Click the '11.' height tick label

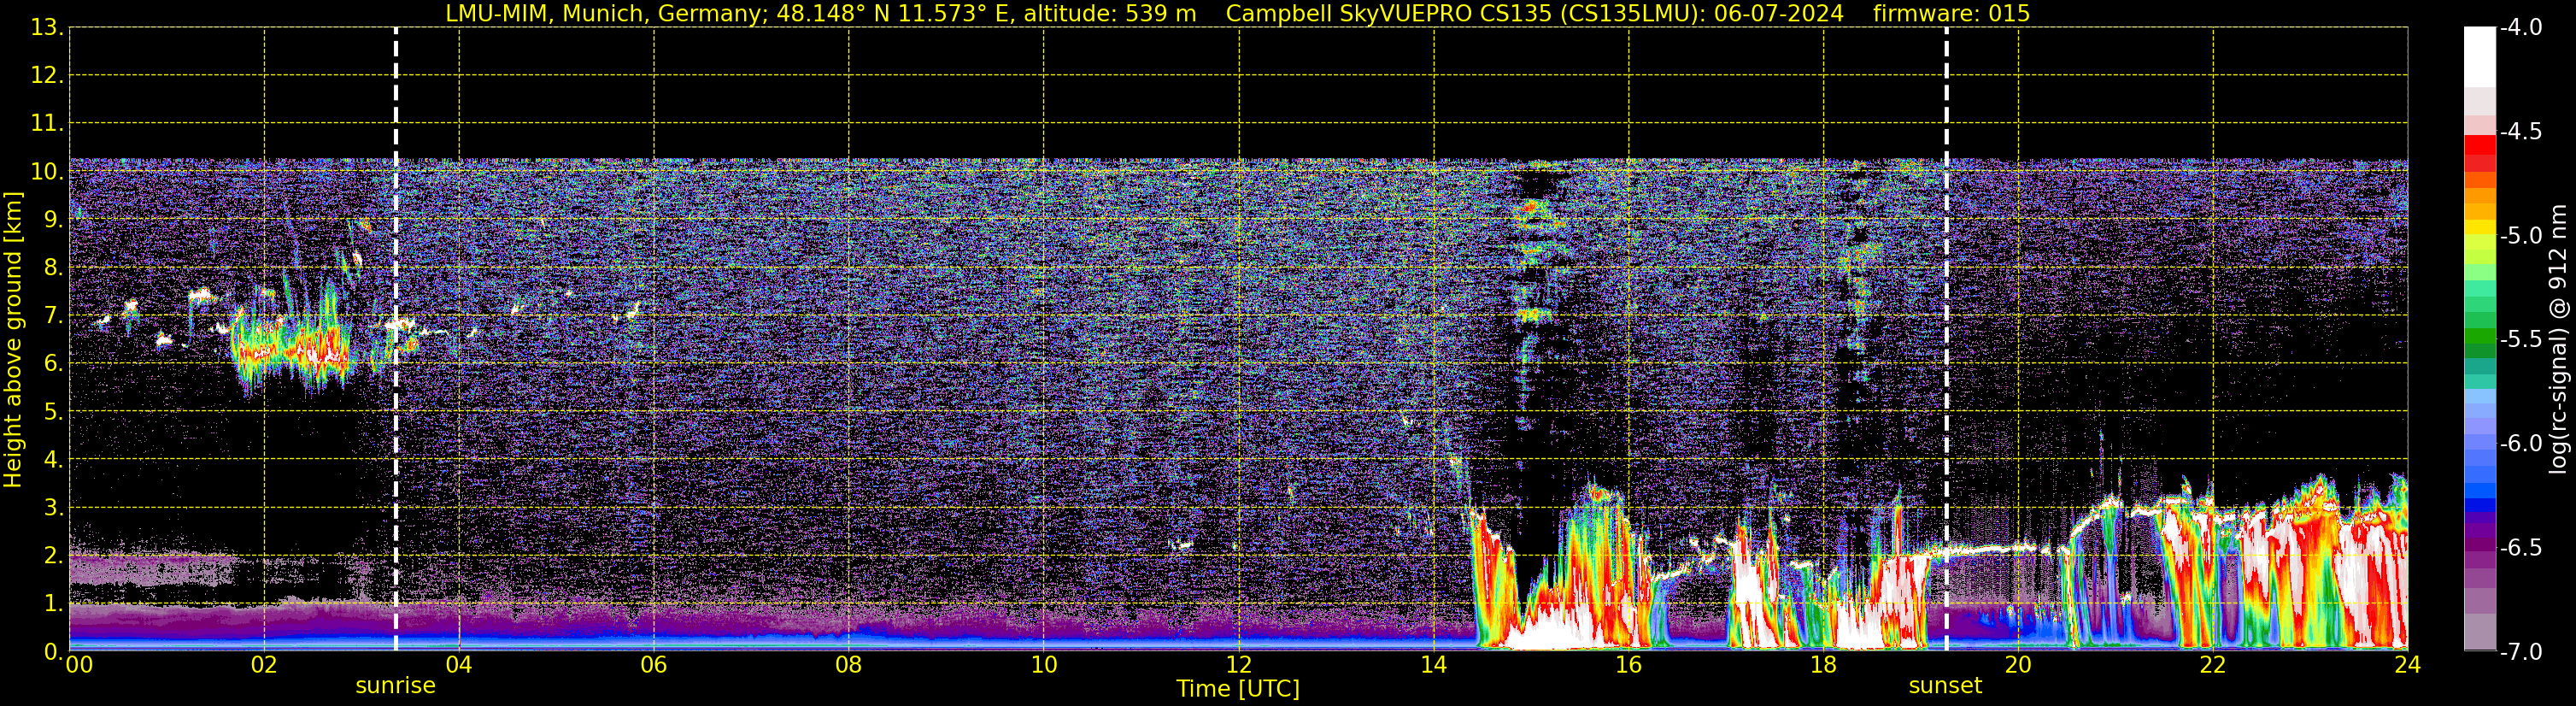tap(47, 124)
